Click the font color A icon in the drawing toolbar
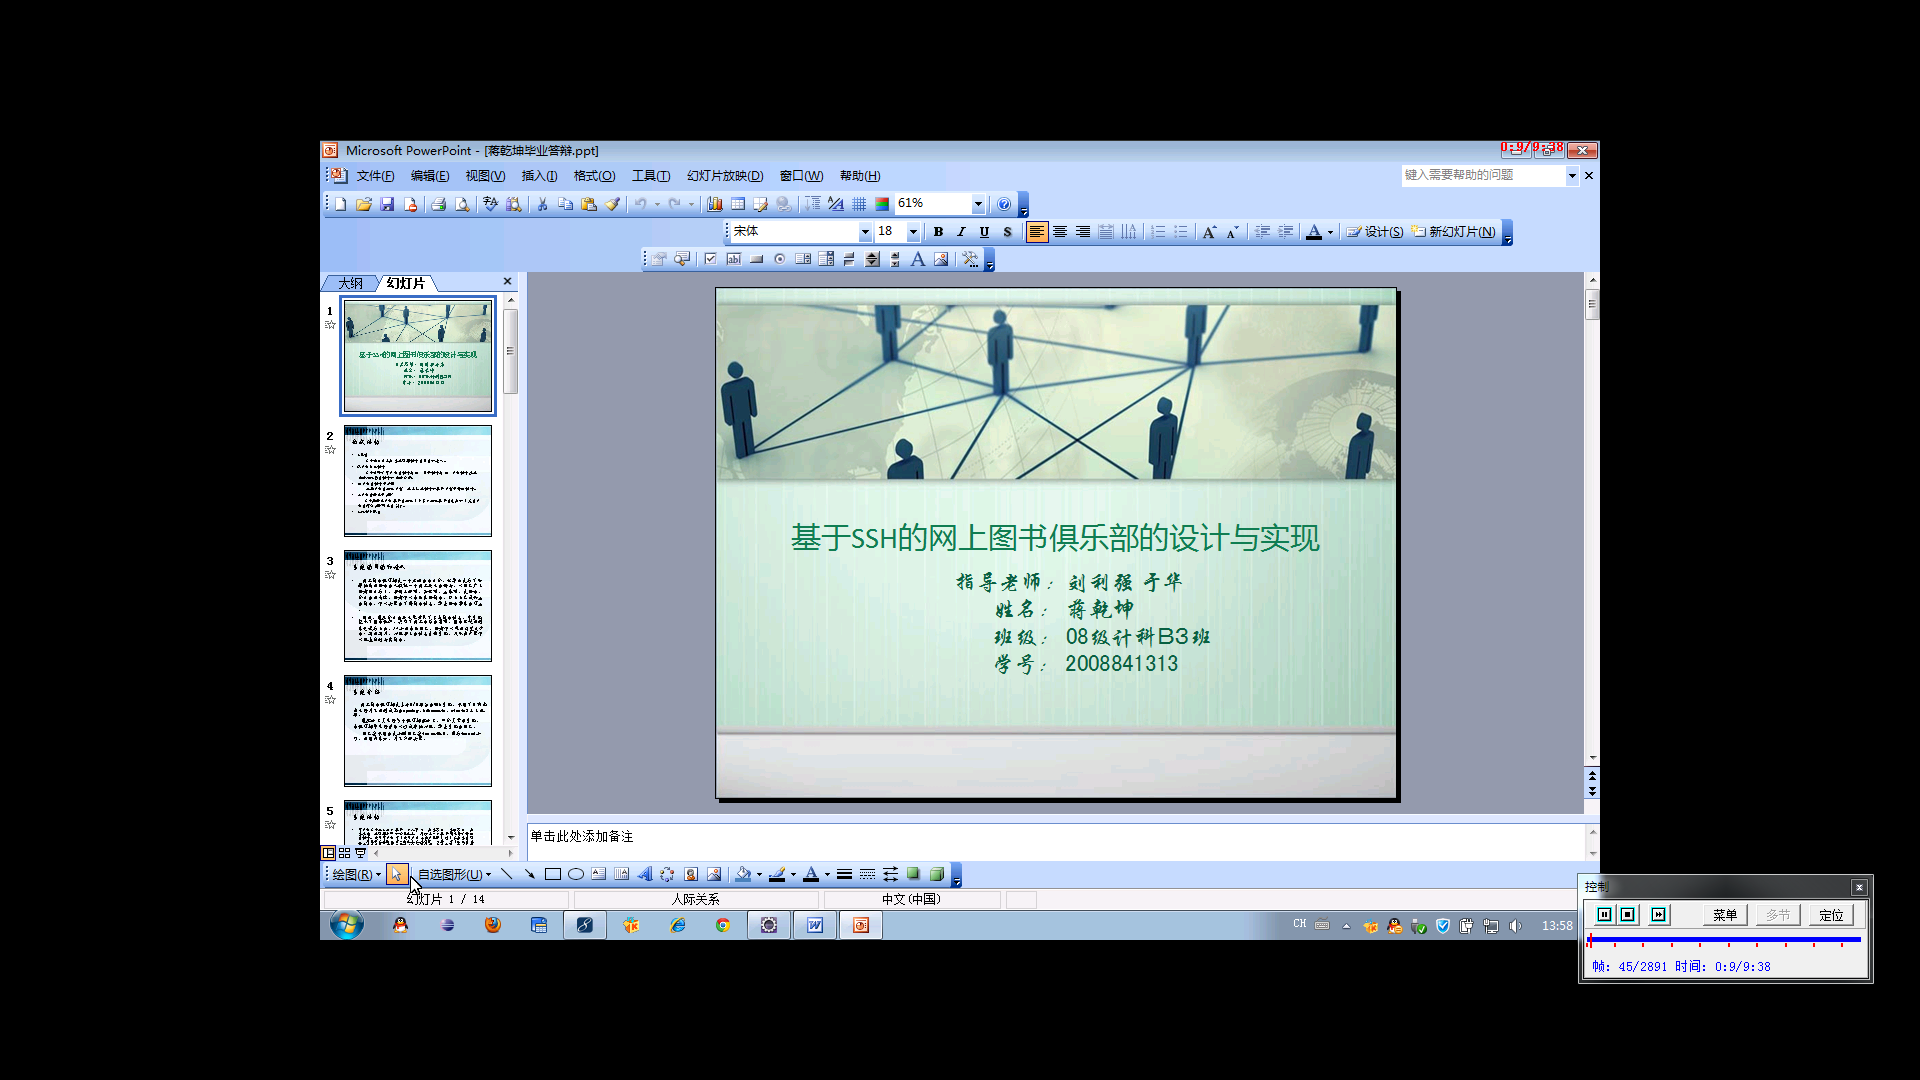The height and width of the screenshot is (1080, 1920). [811, 874]
